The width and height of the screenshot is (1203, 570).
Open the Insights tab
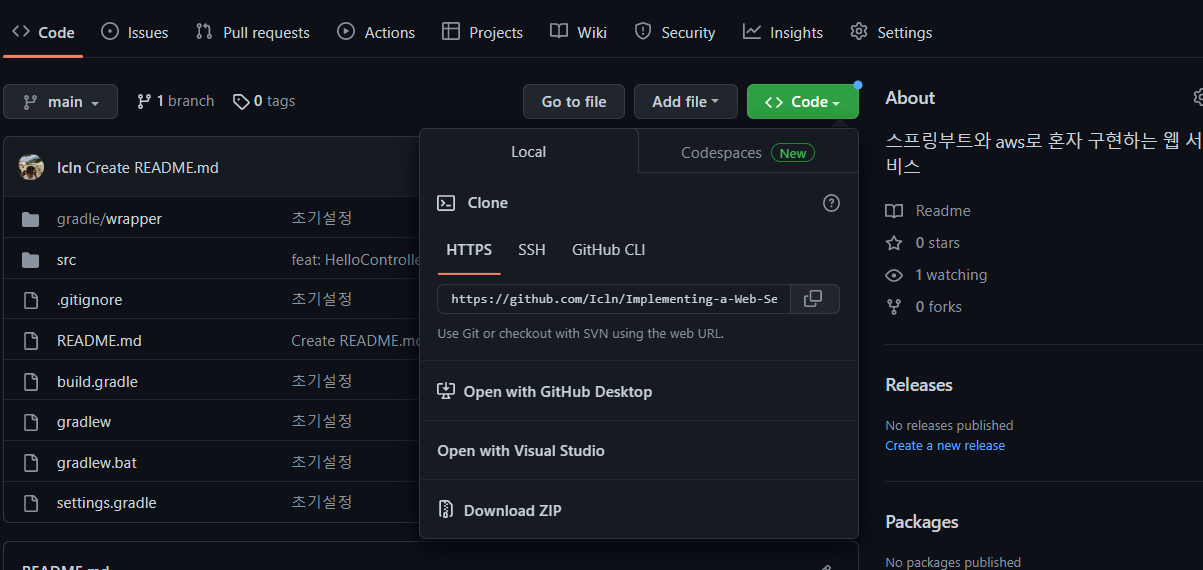coord(783,32)
